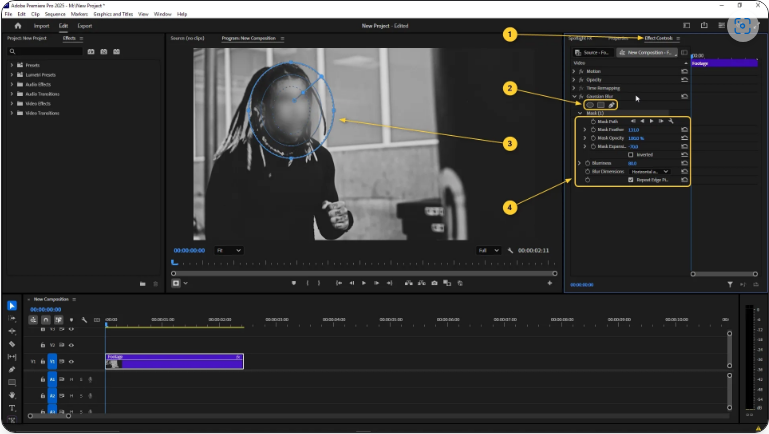Image resolution: width=769 pixels, height=434 pixels.
Task: Open the Full playback resolution dropdown
Action: tap(488, 250)
